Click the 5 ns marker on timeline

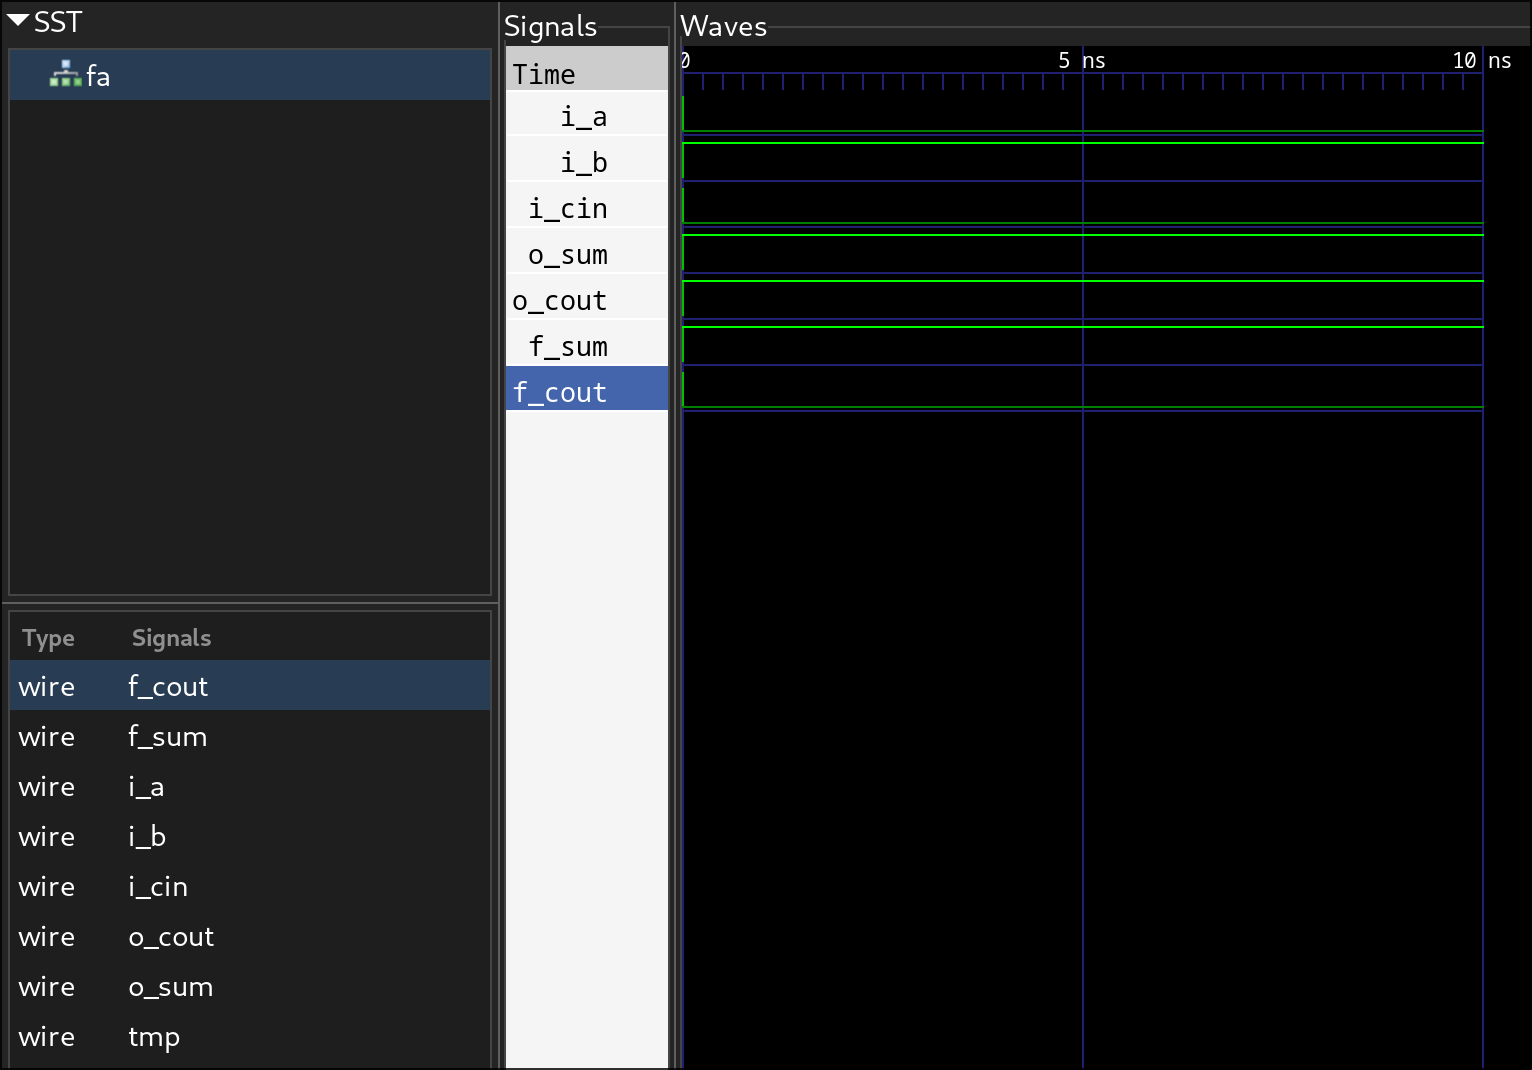pyautogui.click(x=1082, y=60)
